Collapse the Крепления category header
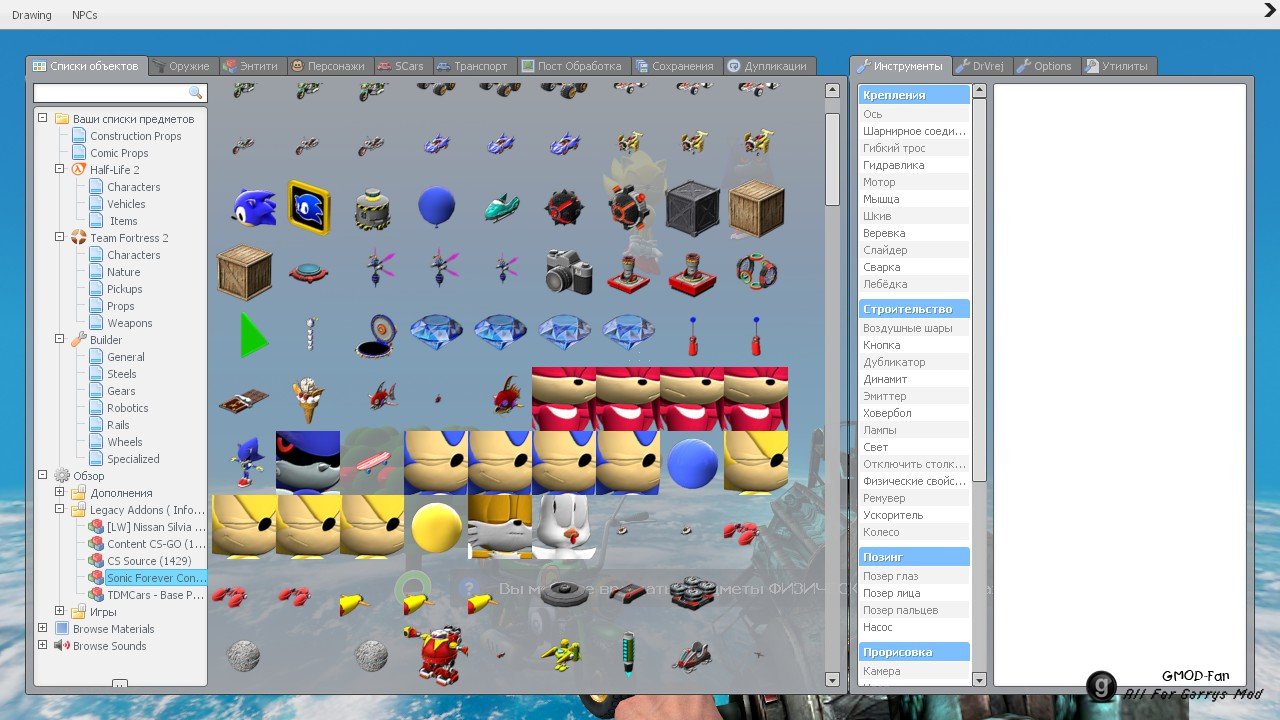1280x720 pixels. tap(914, 95)
